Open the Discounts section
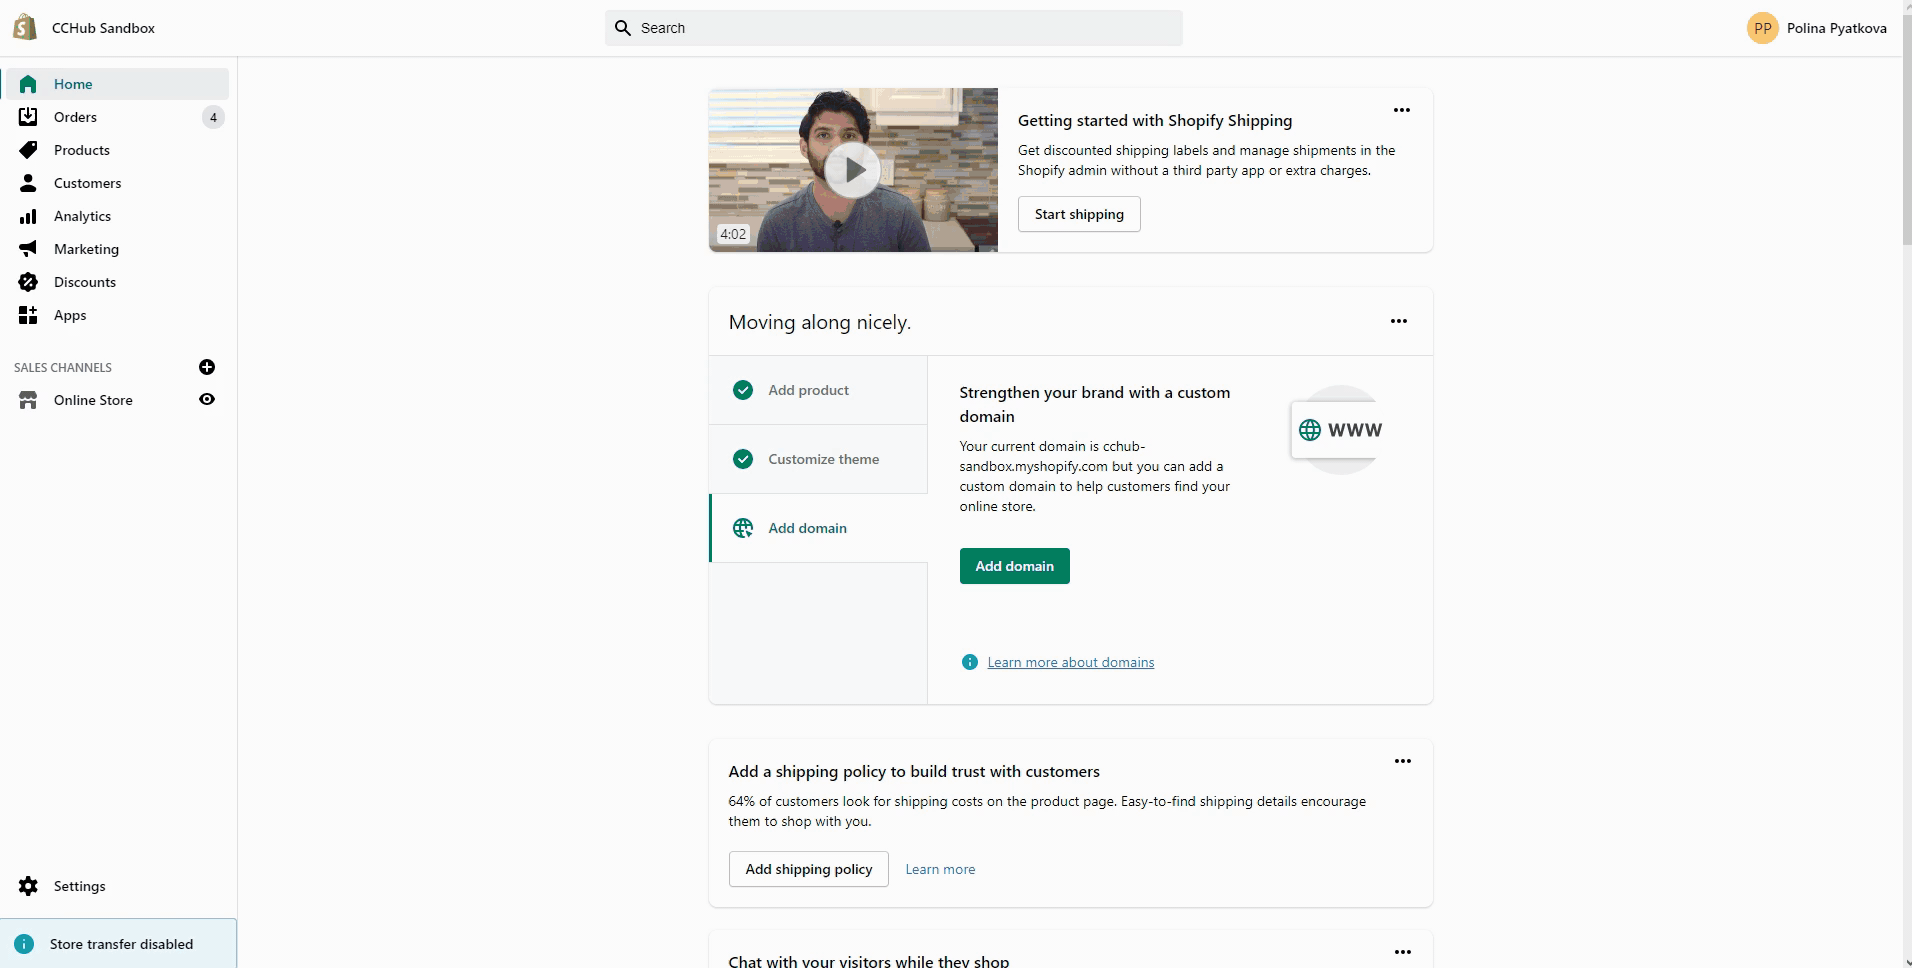 [x=85, y=282]
